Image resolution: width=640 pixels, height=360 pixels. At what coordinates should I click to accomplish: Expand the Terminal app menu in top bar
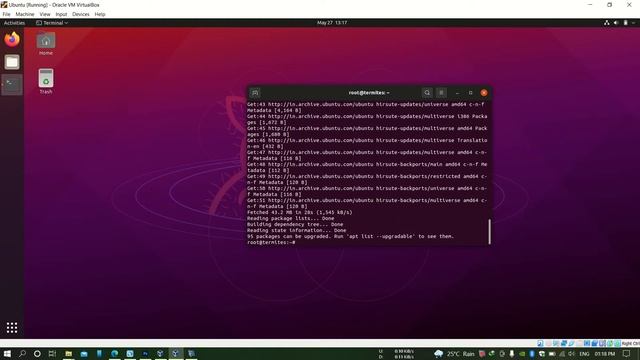[52, 23]
